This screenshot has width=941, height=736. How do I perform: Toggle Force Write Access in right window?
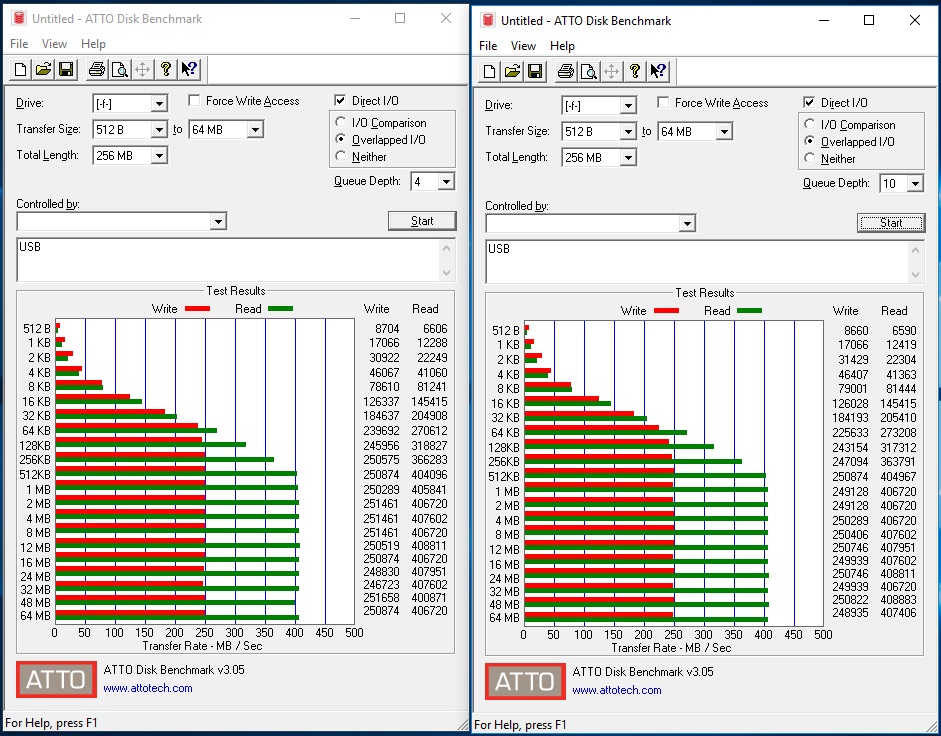(663, 102)
